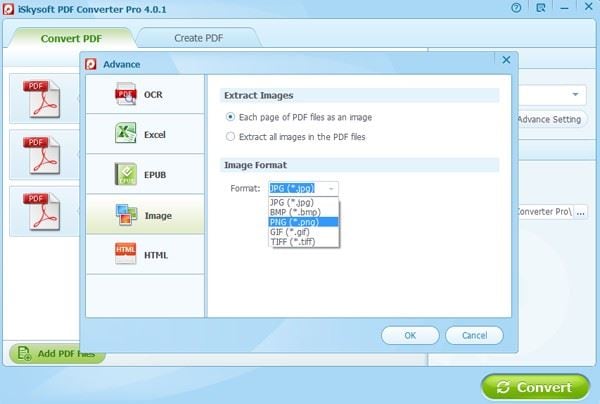Click the Advance Setting button

click(549, 119)
